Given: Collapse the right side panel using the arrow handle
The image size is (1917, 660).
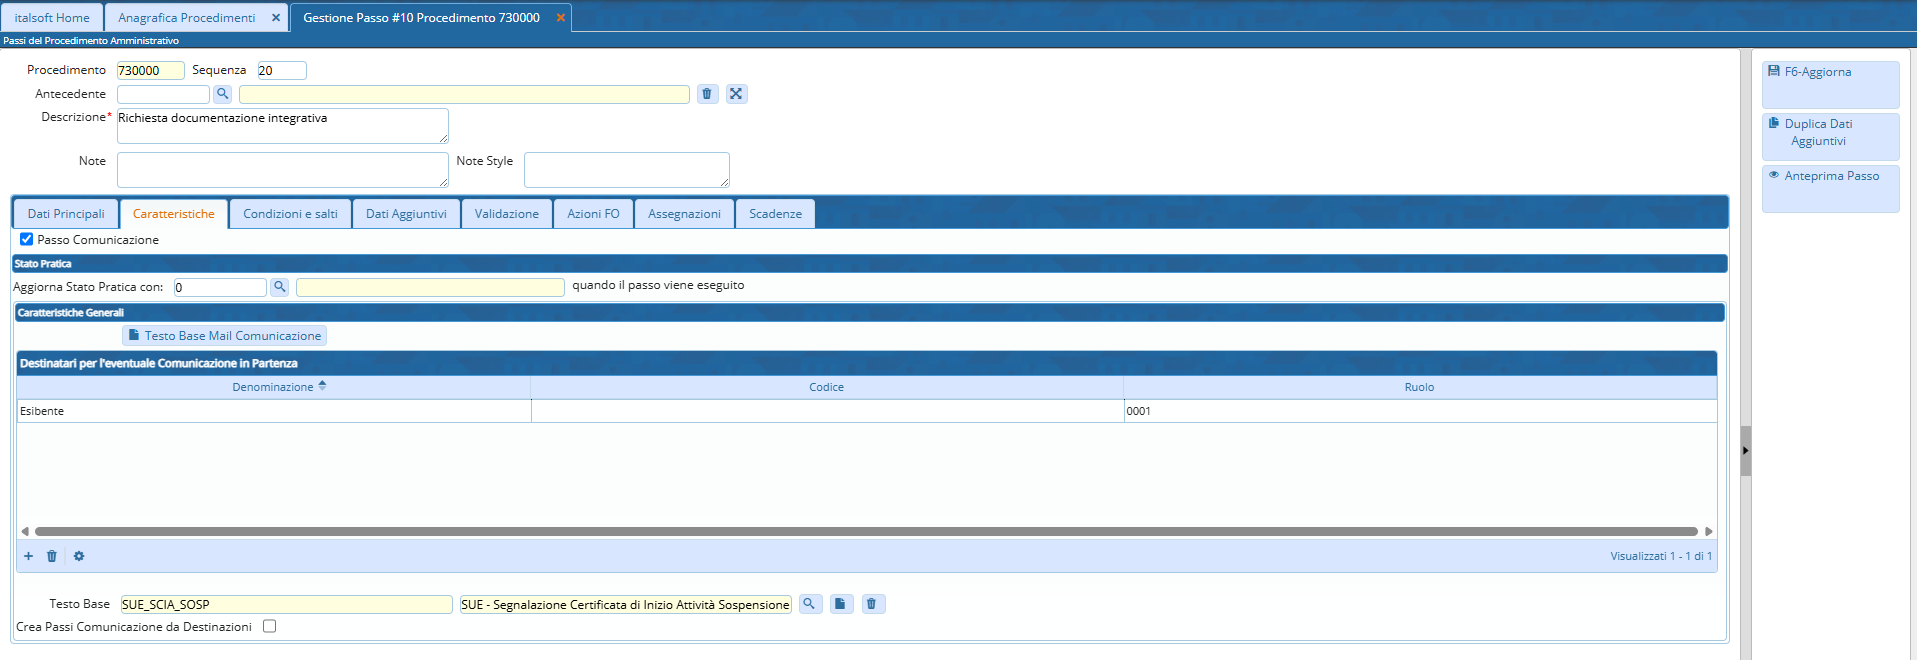Looking at the screenshot, I should coord(1745,451).
